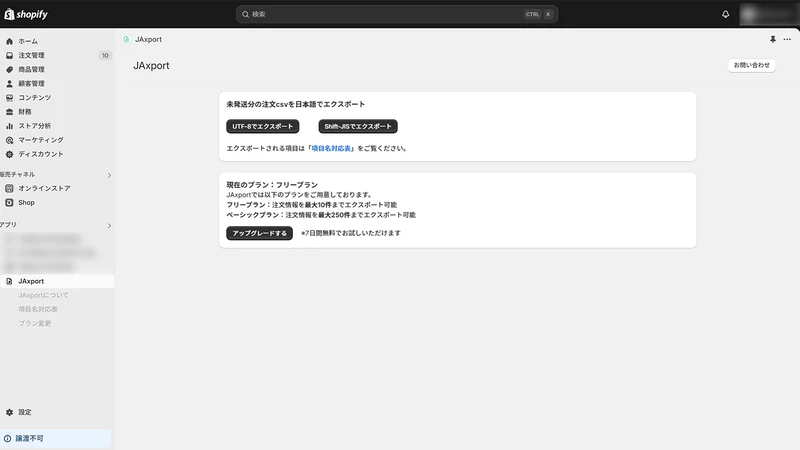Image resolution: width=800 pixels, height=450 pixels.
Task: Click the ベーシックプラン description line
Action: [321, 215]
